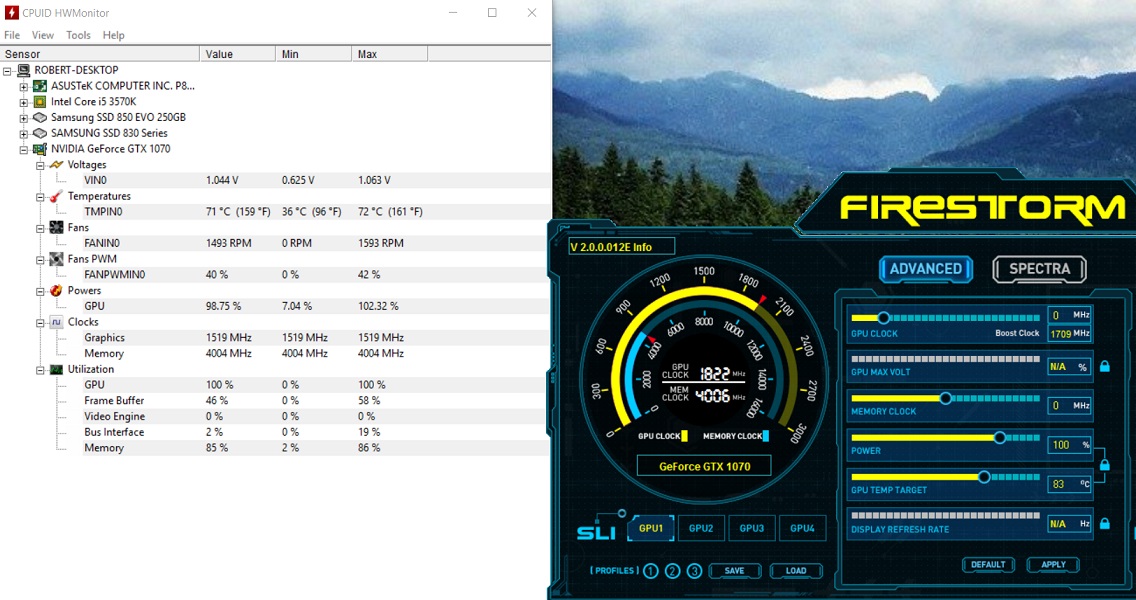The image size is (1136, 600).
Task: Select the GPU1 tab
Action: (x=651, y=528)
